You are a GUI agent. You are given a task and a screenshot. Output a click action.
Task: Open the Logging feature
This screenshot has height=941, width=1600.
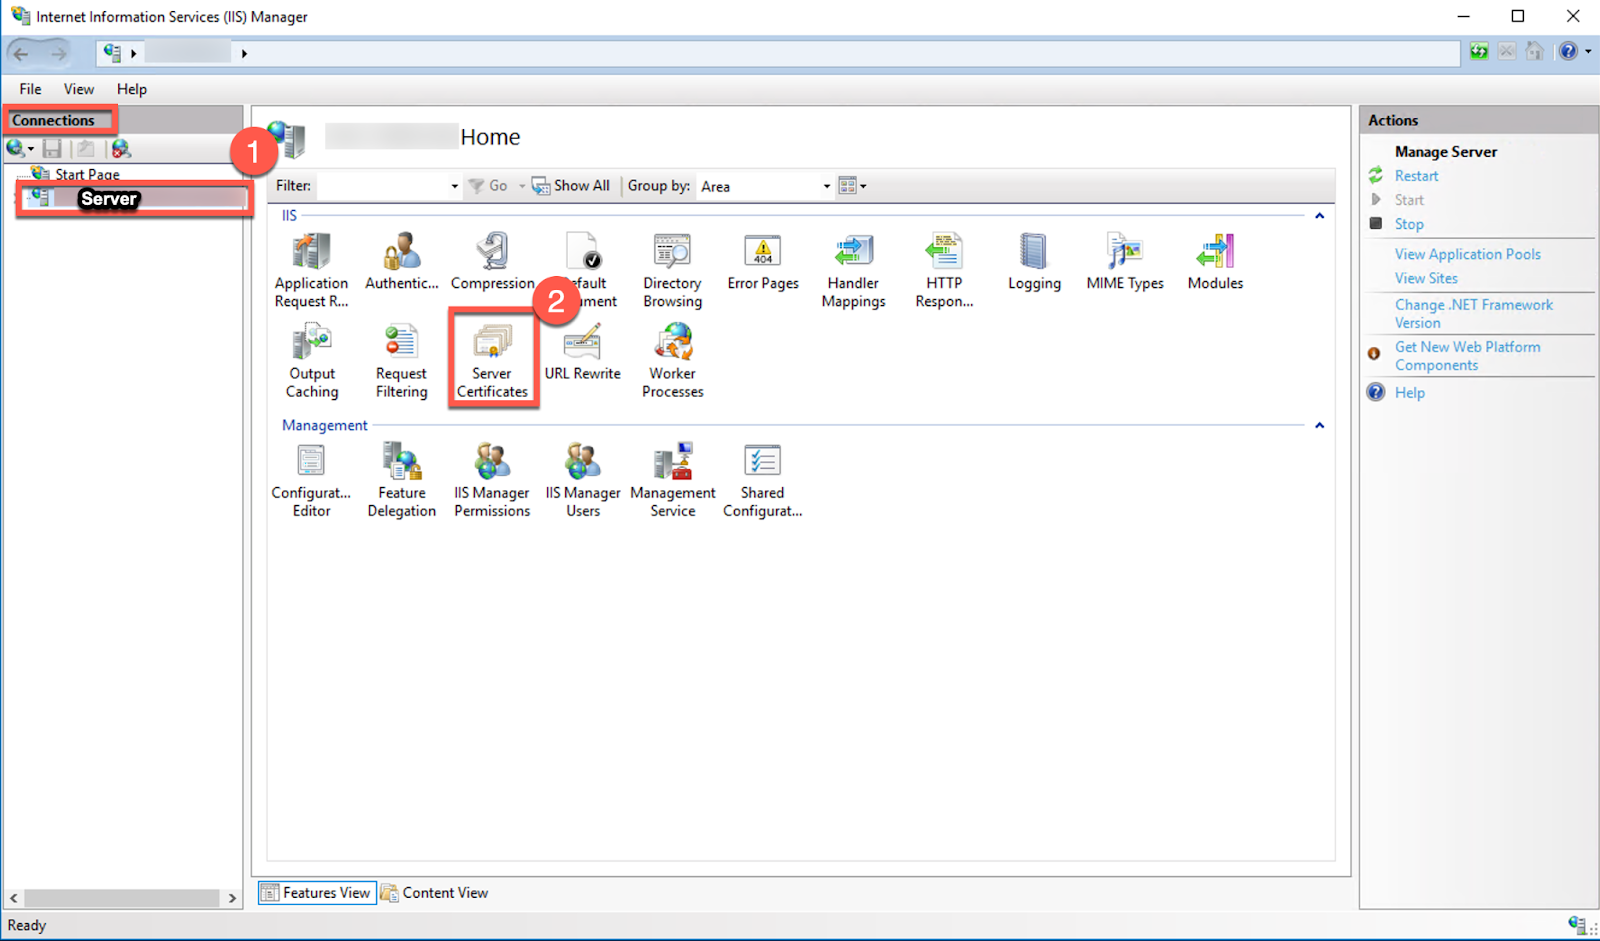pyautogui.click(x=1034, y=262)
